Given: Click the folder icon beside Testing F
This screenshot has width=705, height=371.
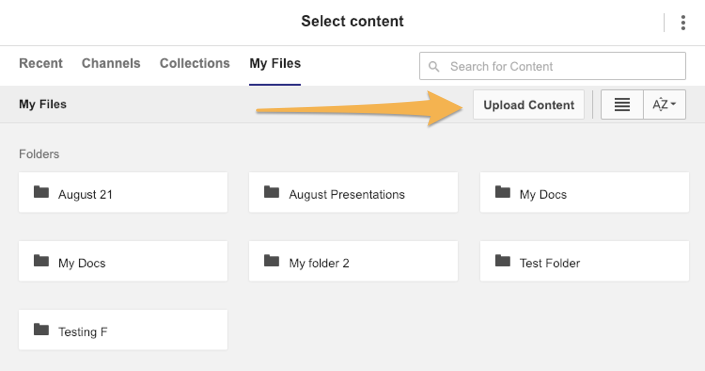Looking at the screenshot, I should (41, 330).
